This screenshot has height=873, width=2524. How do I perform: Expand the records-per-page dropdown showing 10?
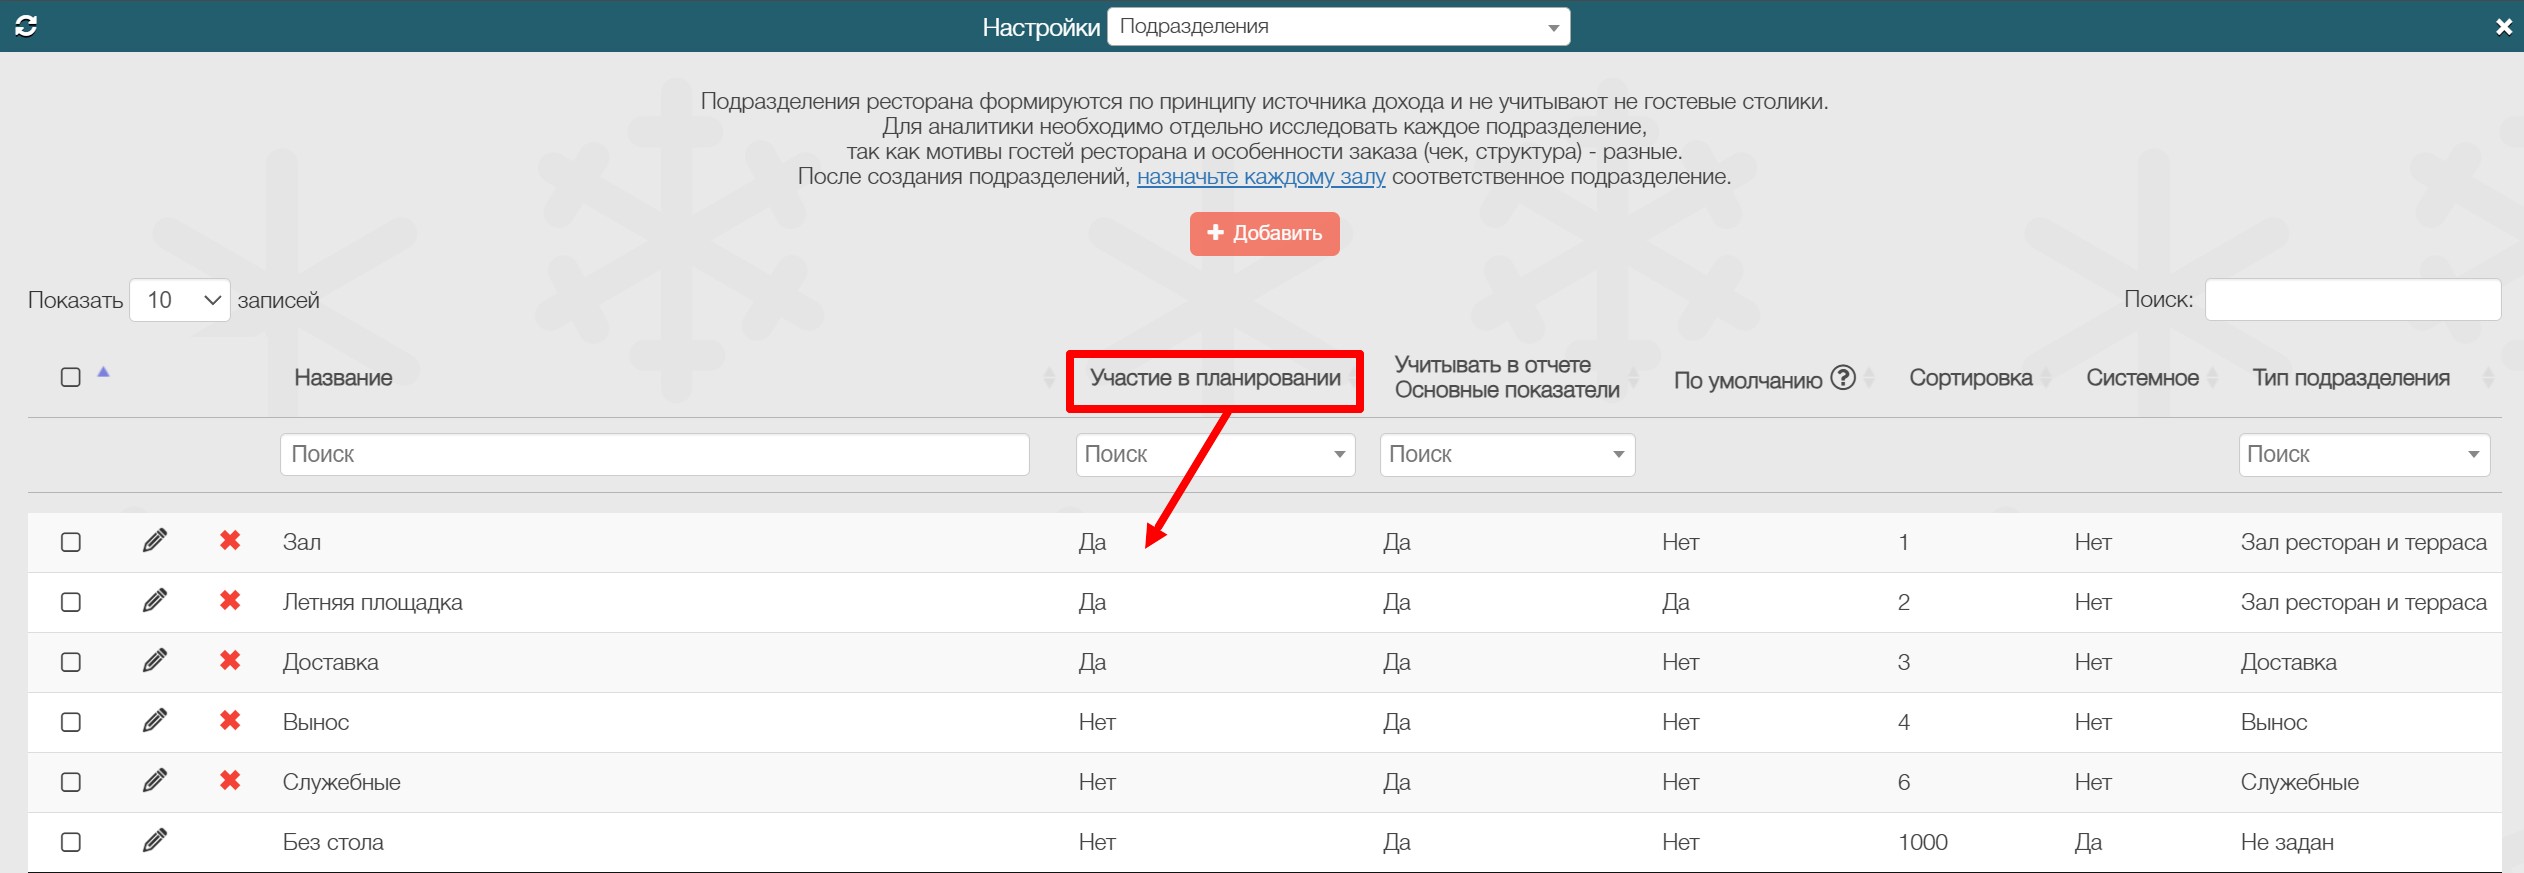click(180, 300)
